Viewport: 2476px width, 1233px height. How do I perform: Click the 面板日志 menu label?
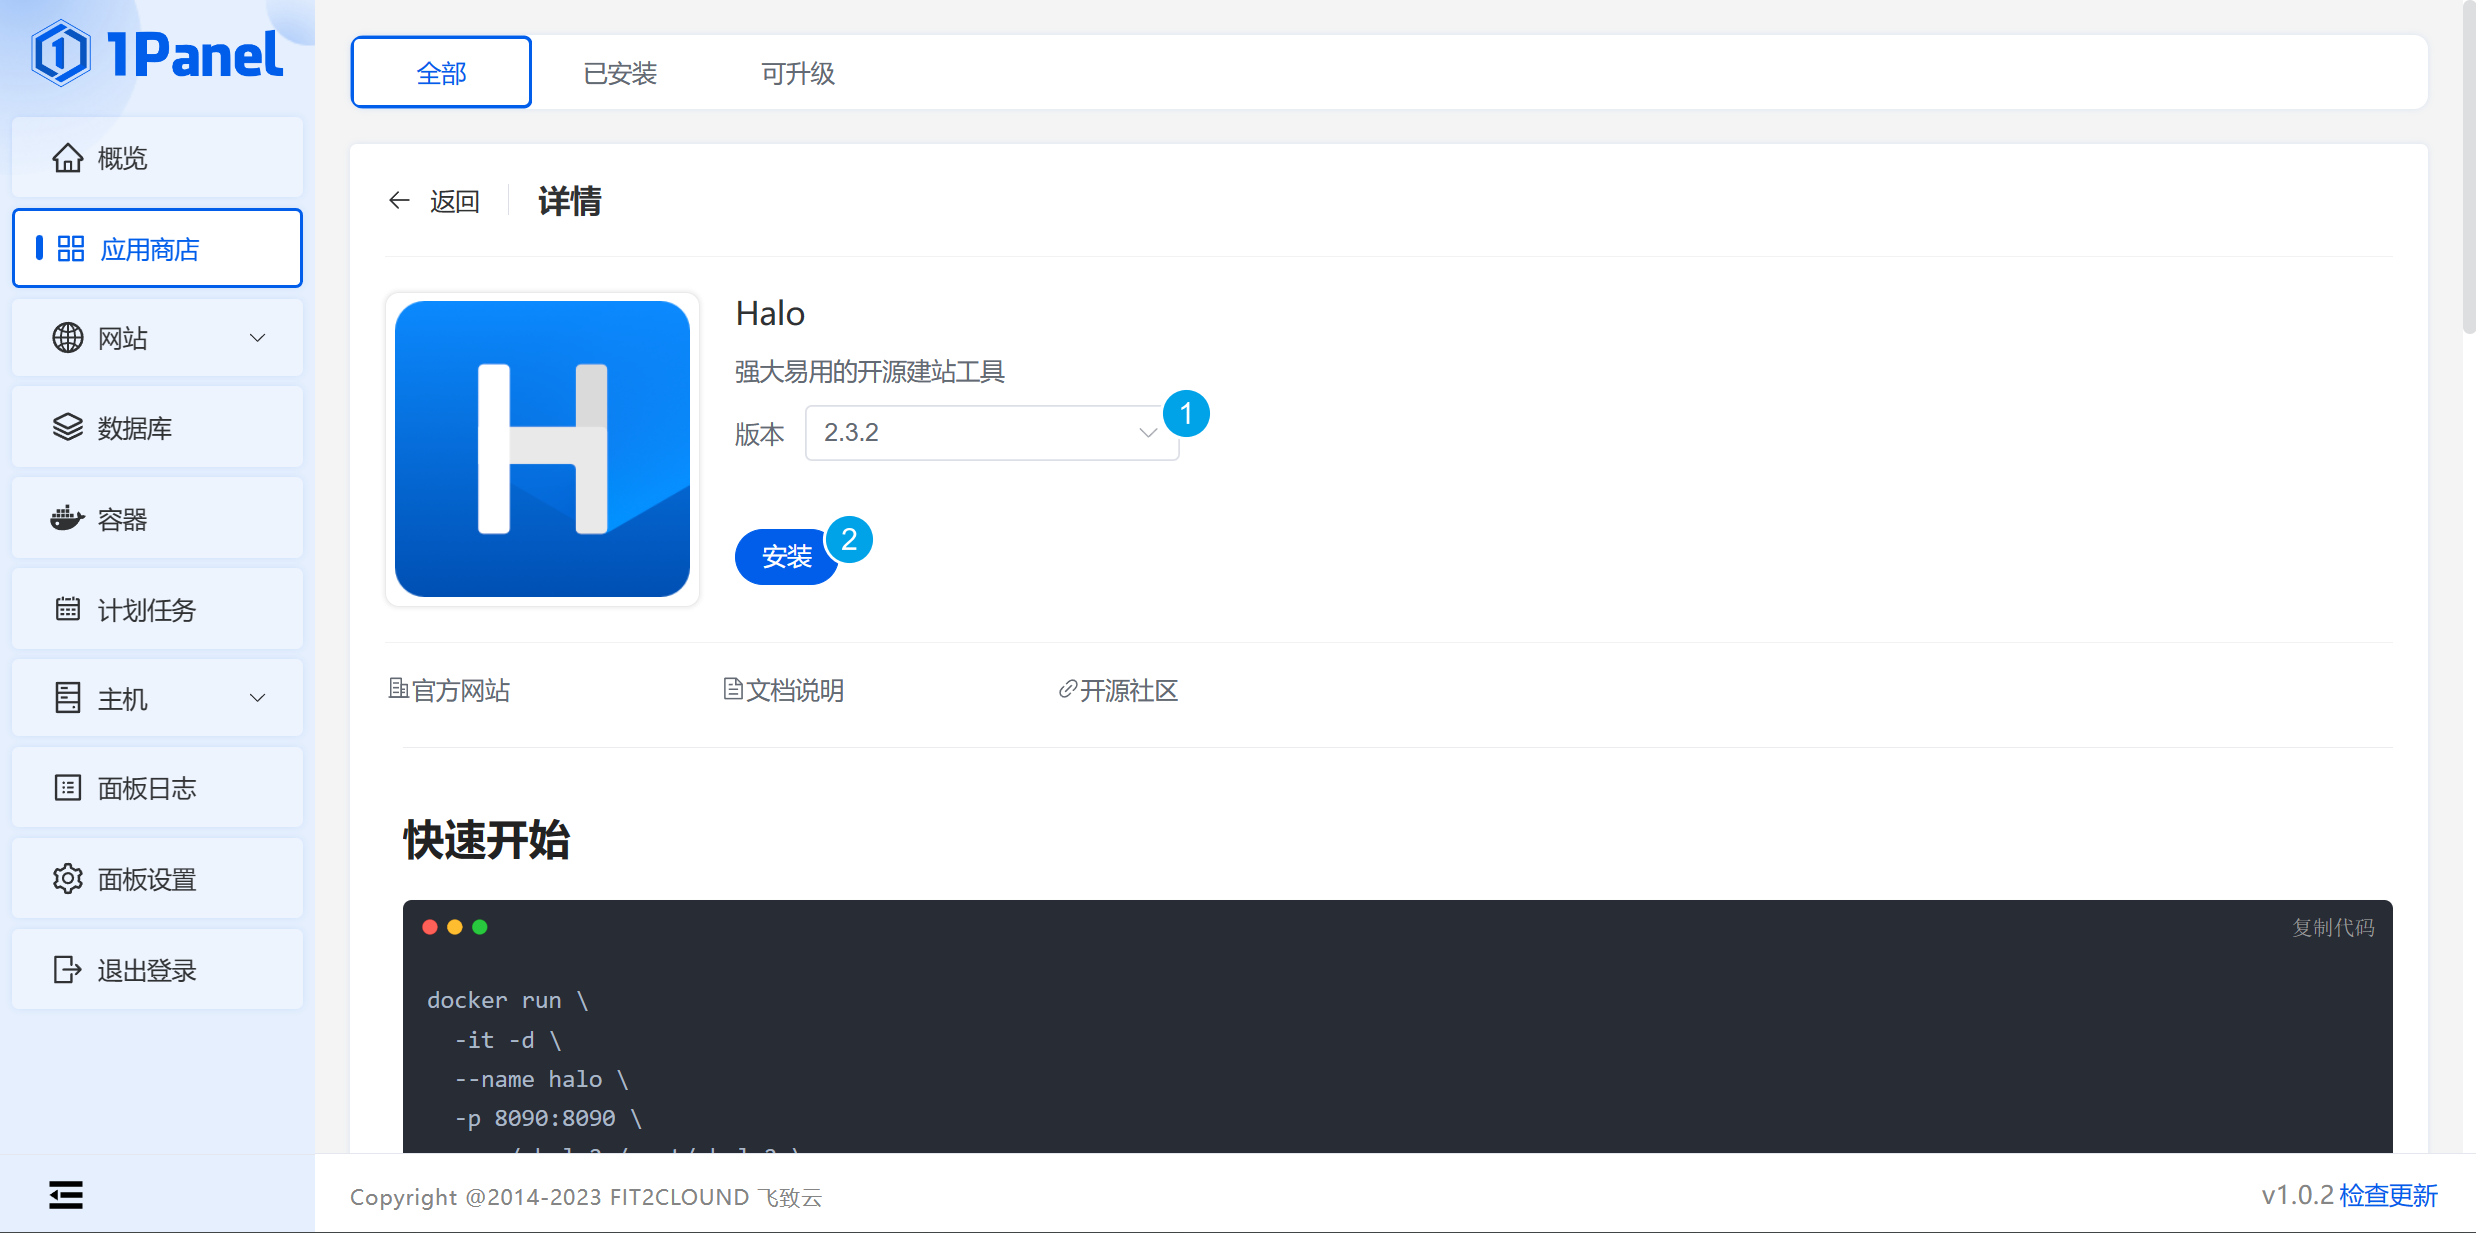pyautogui.click(x=147, y=788)
